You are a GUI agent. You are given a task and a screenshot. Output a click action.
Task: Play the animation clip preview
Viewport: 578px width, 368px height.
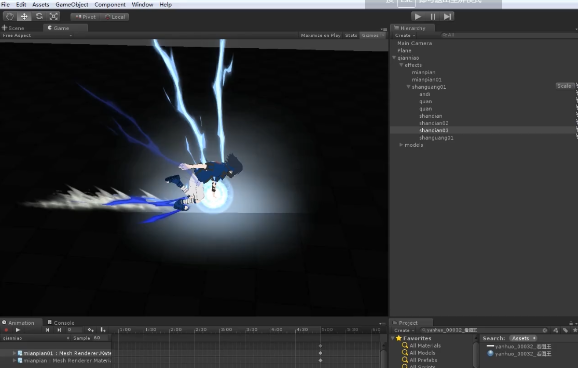point(17,330)
